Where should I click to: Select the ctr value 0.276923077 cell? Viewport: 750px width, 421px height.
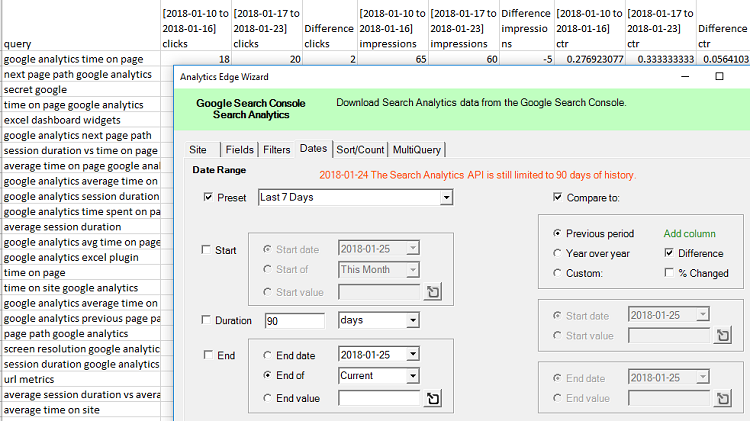[590, 59]
